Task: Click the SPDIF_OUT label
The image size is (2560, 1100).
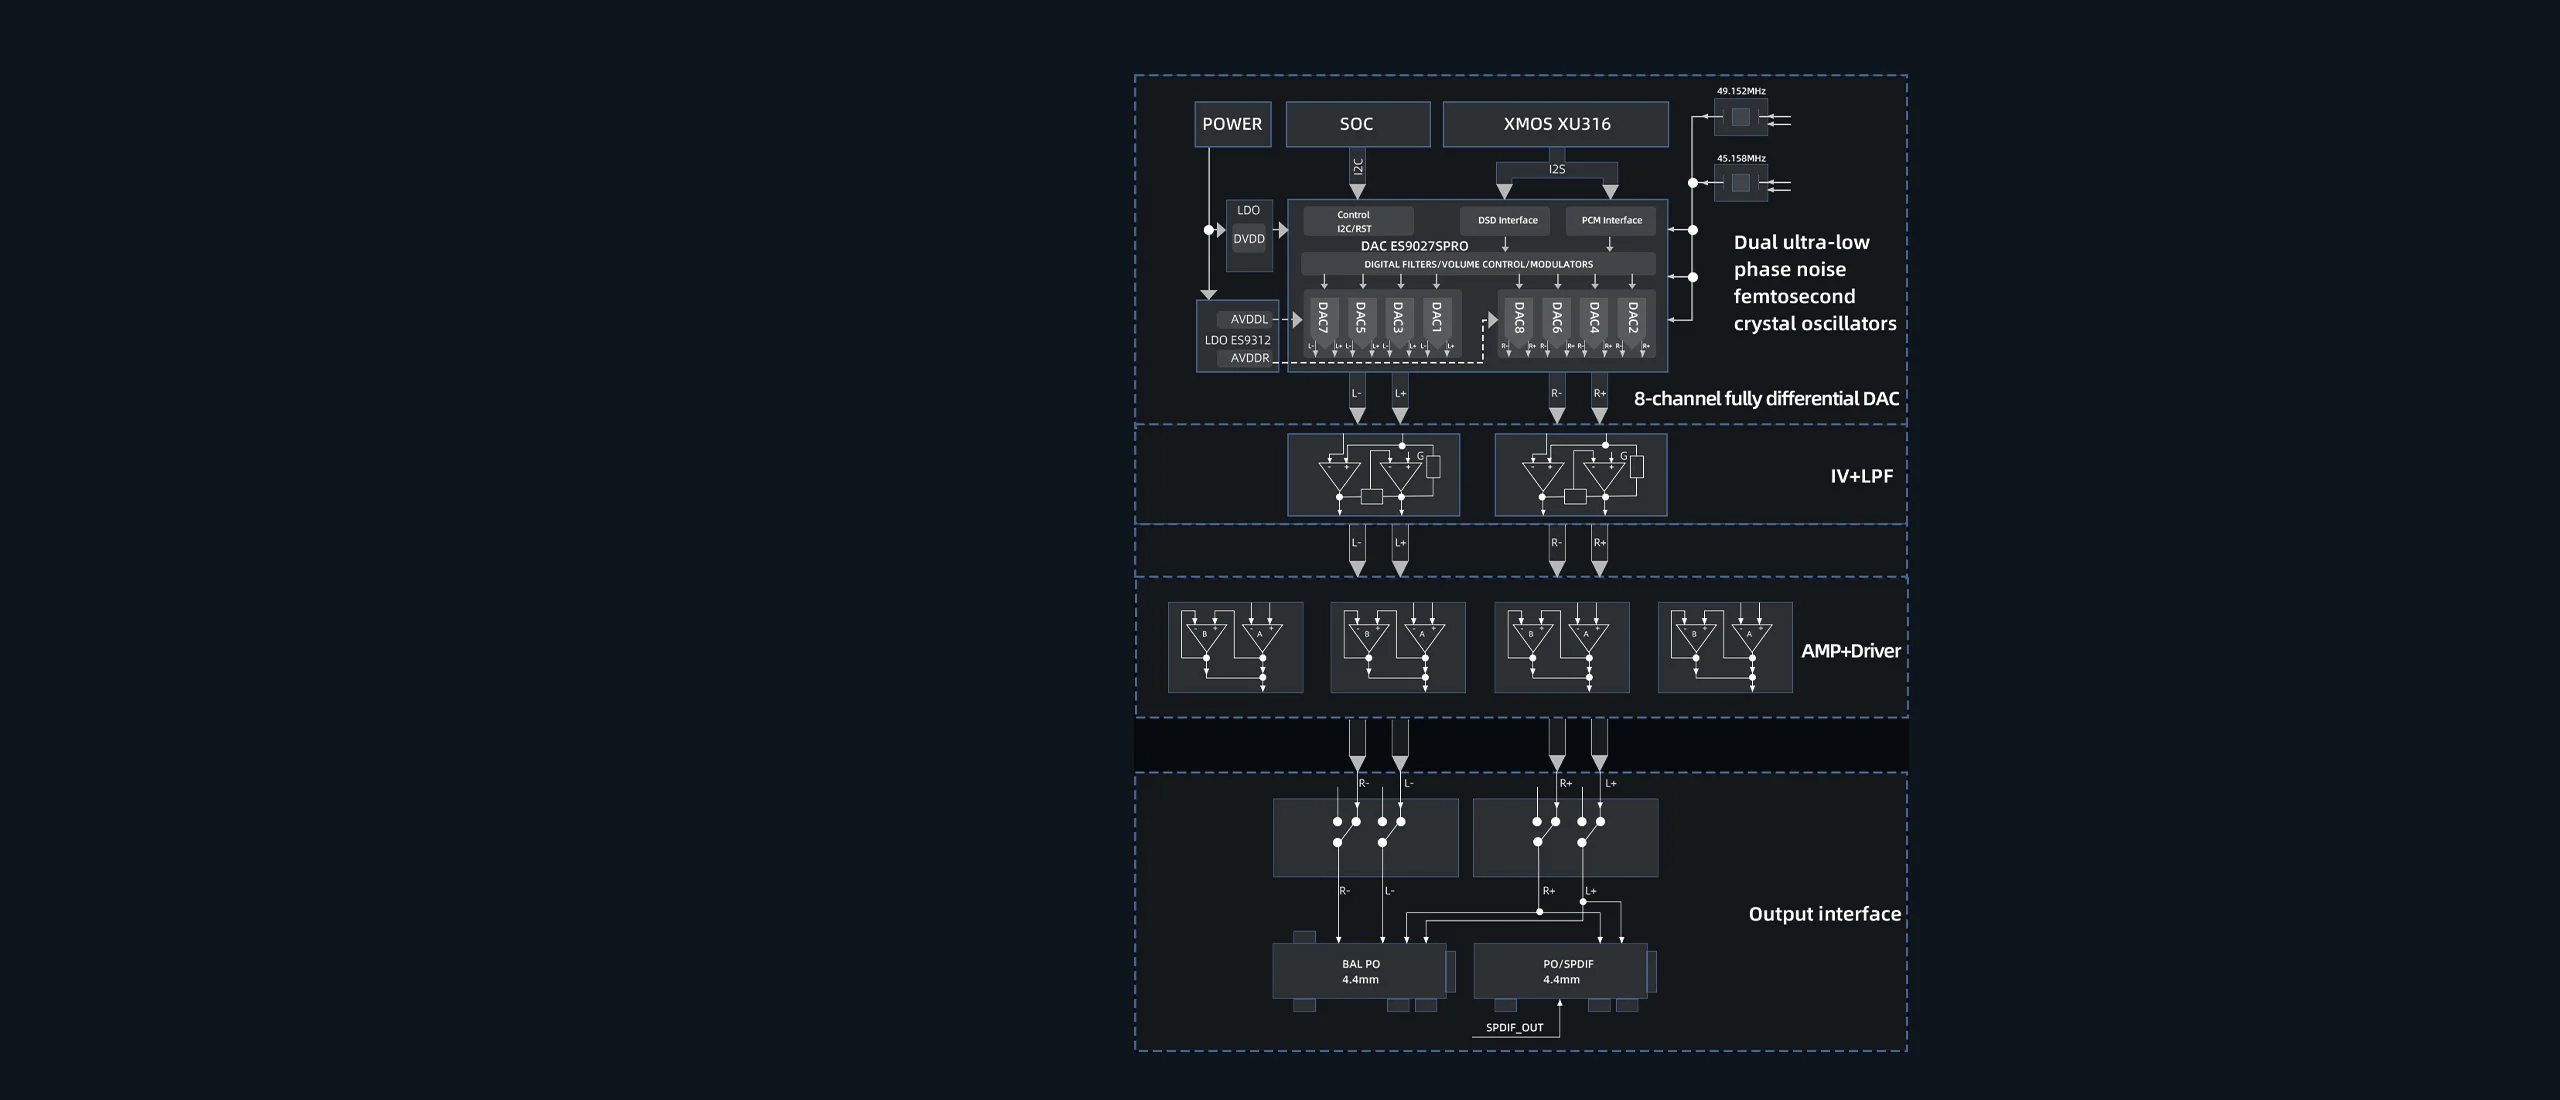Action: click(1514, 1027)
